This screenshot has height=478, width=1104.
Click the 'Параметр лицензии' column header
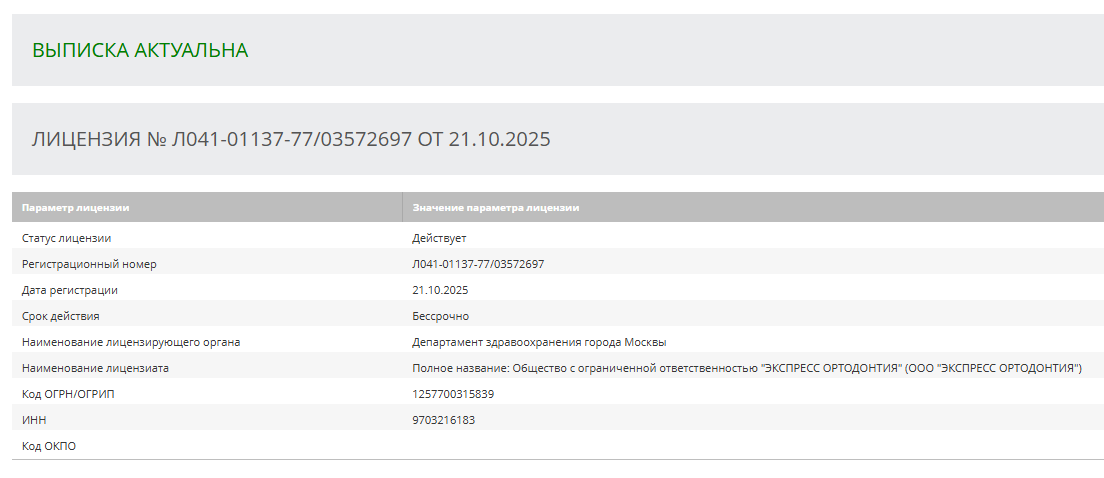75,208
